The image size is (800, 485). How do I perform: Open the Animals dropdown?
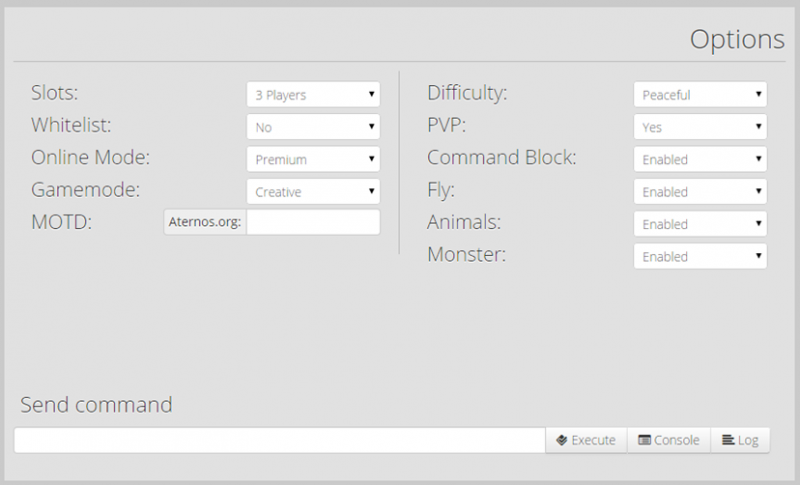700,224
